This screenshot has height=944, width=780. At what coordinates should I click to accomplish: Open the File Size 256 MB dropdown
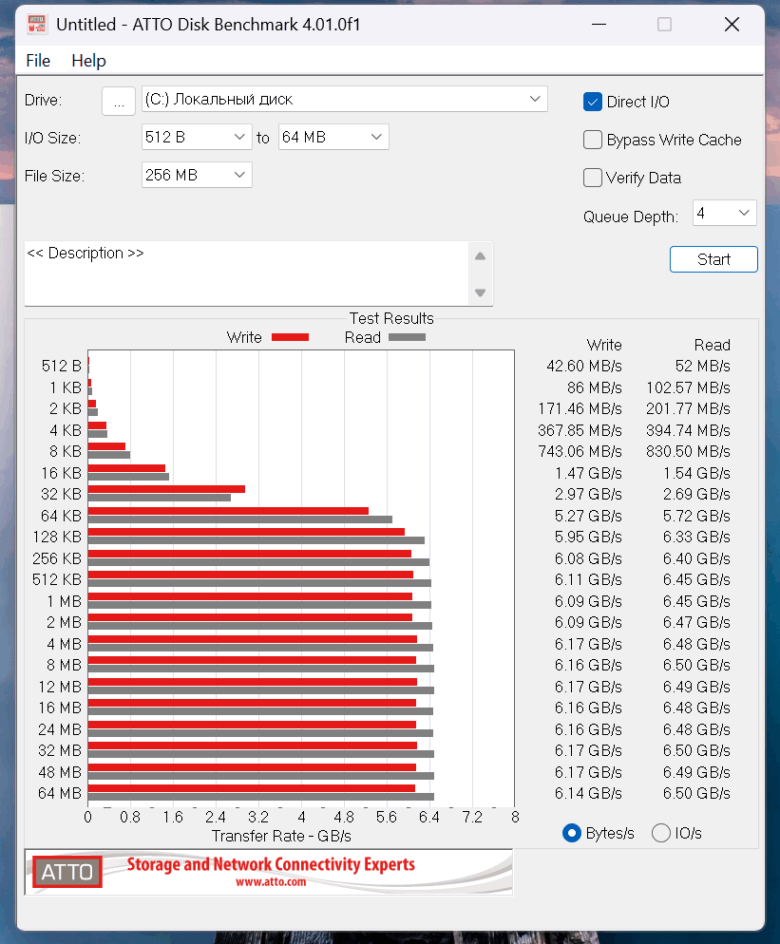tap(196, 175)
